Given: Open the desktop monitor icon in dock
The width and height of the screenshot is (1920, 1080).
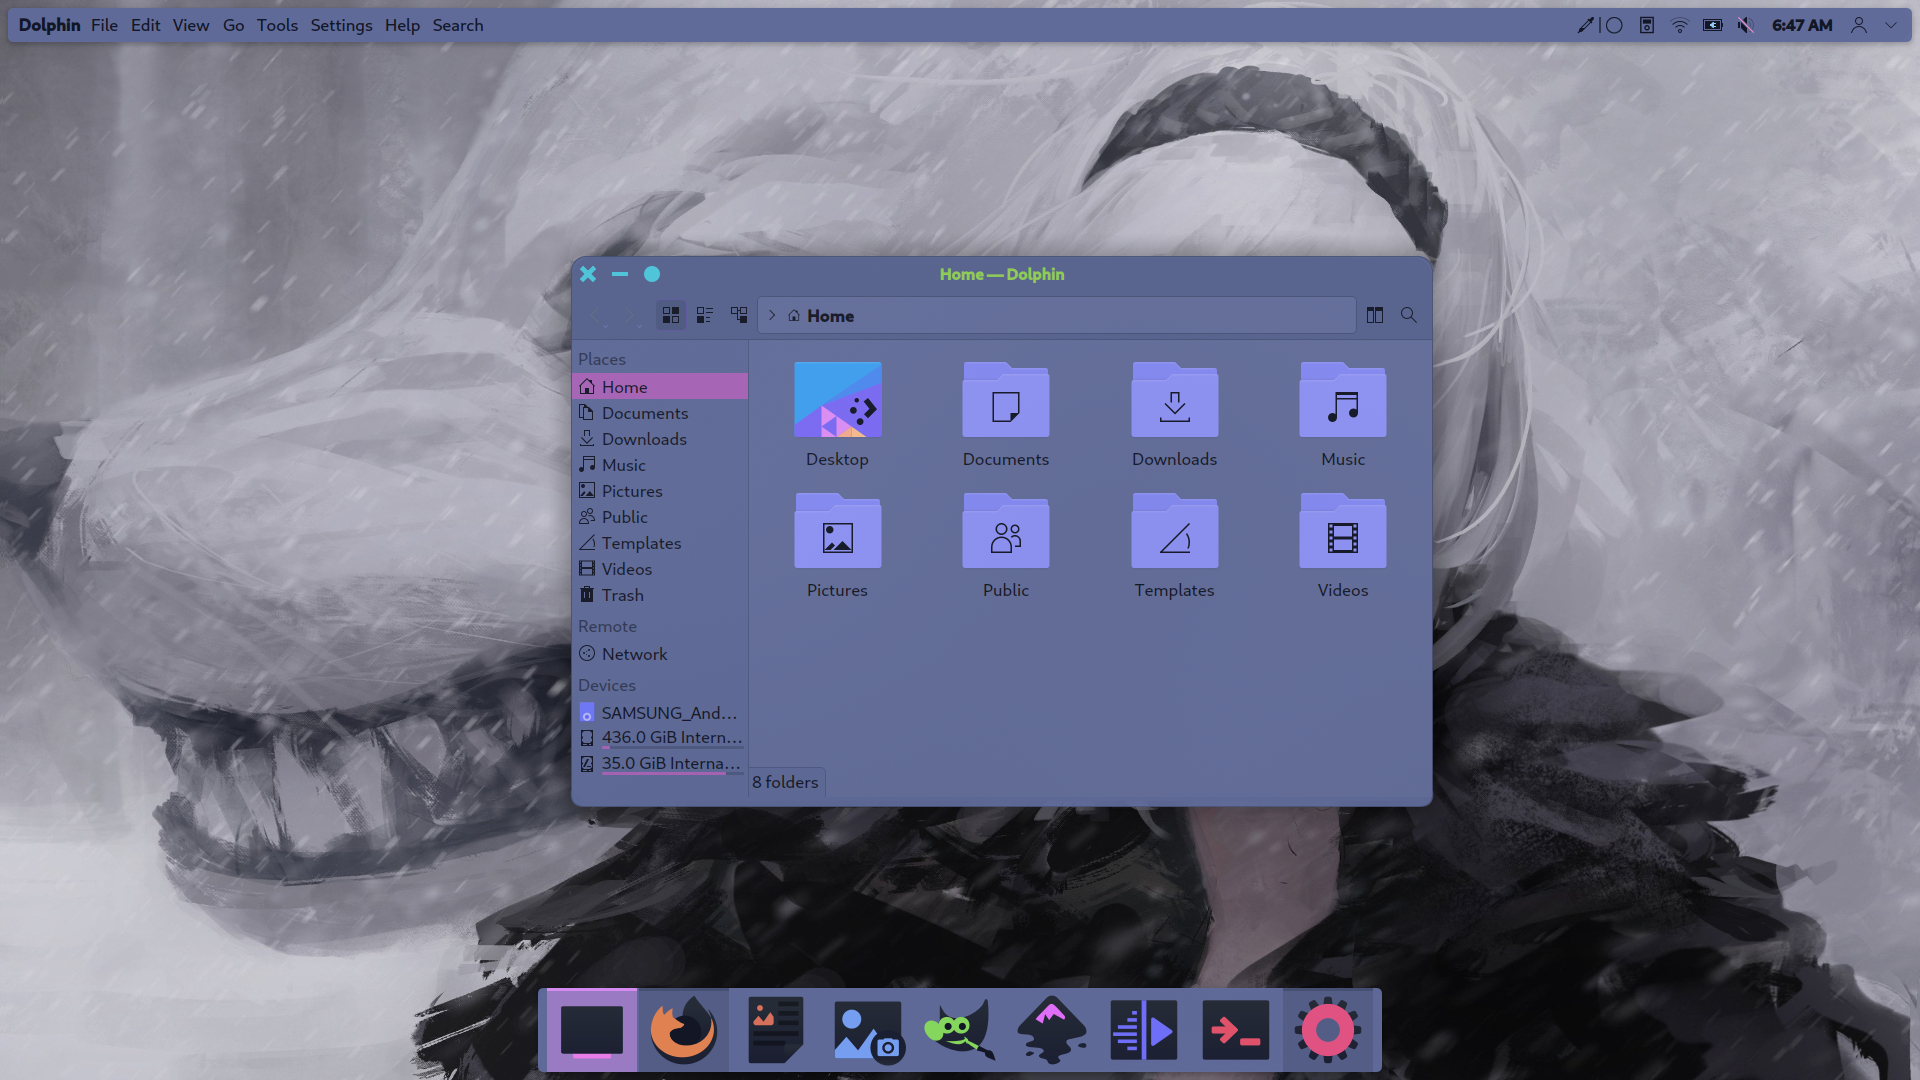Looking at the screenshot, I should pyautogui.click(x=592, y=1030).
